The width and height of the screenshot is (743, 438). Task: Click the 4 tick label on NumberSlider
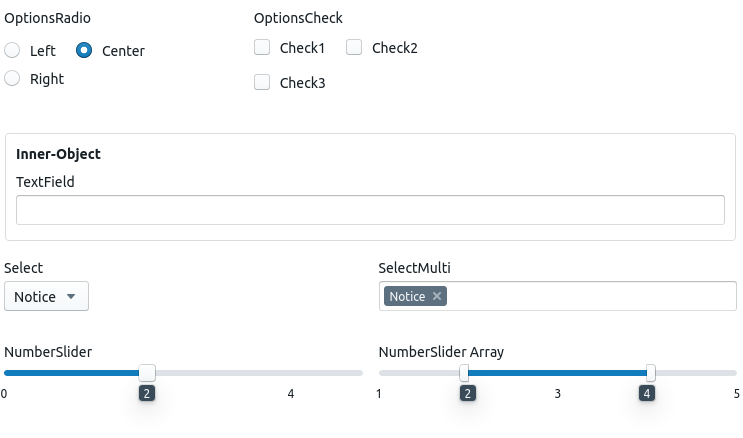(x=291, y=394)
